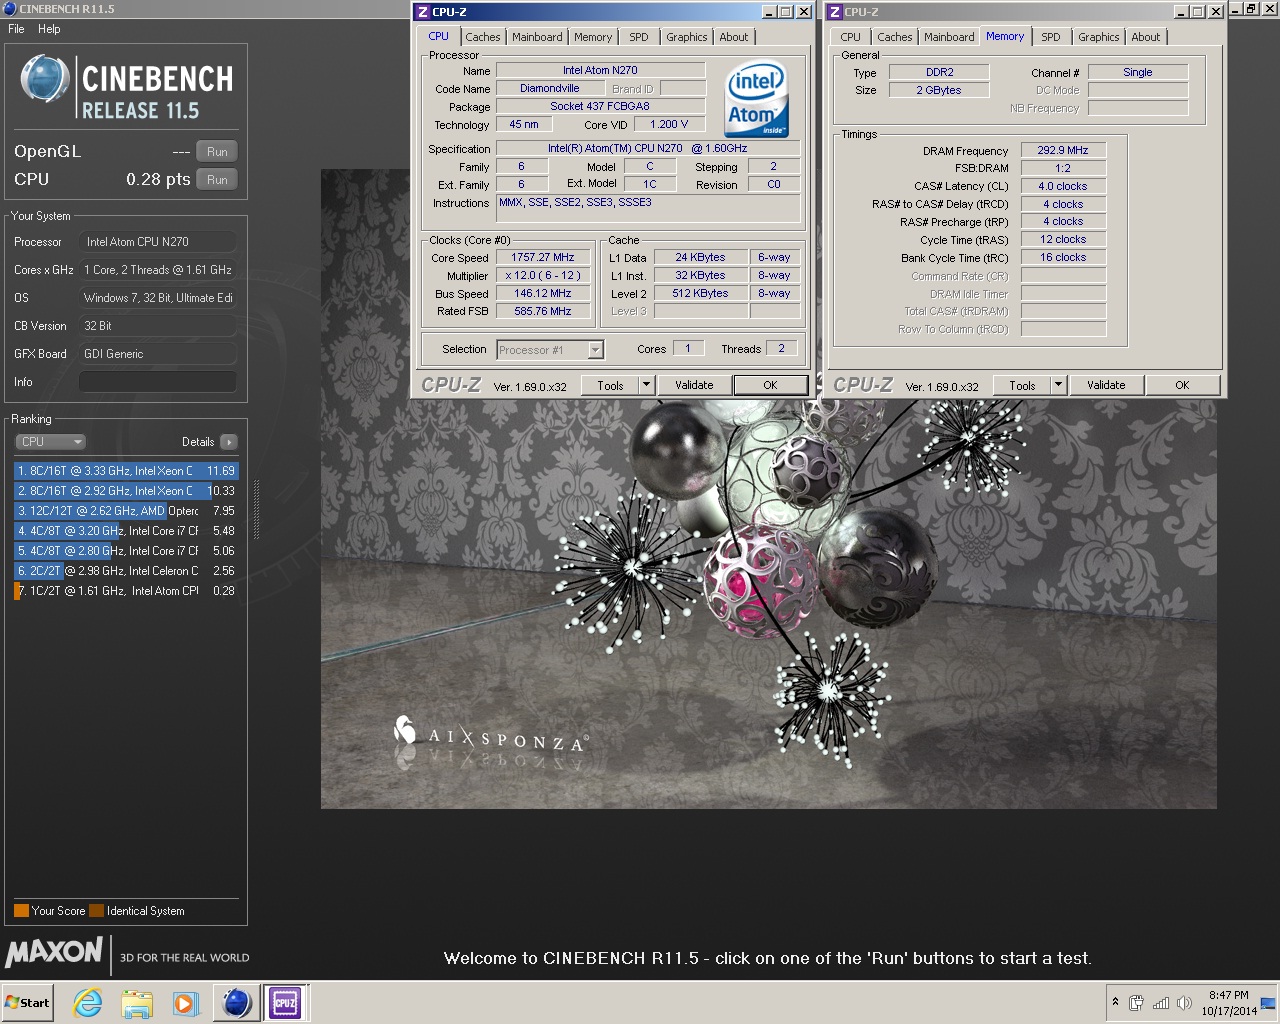Open About tab in left CPU-Z

734,37
